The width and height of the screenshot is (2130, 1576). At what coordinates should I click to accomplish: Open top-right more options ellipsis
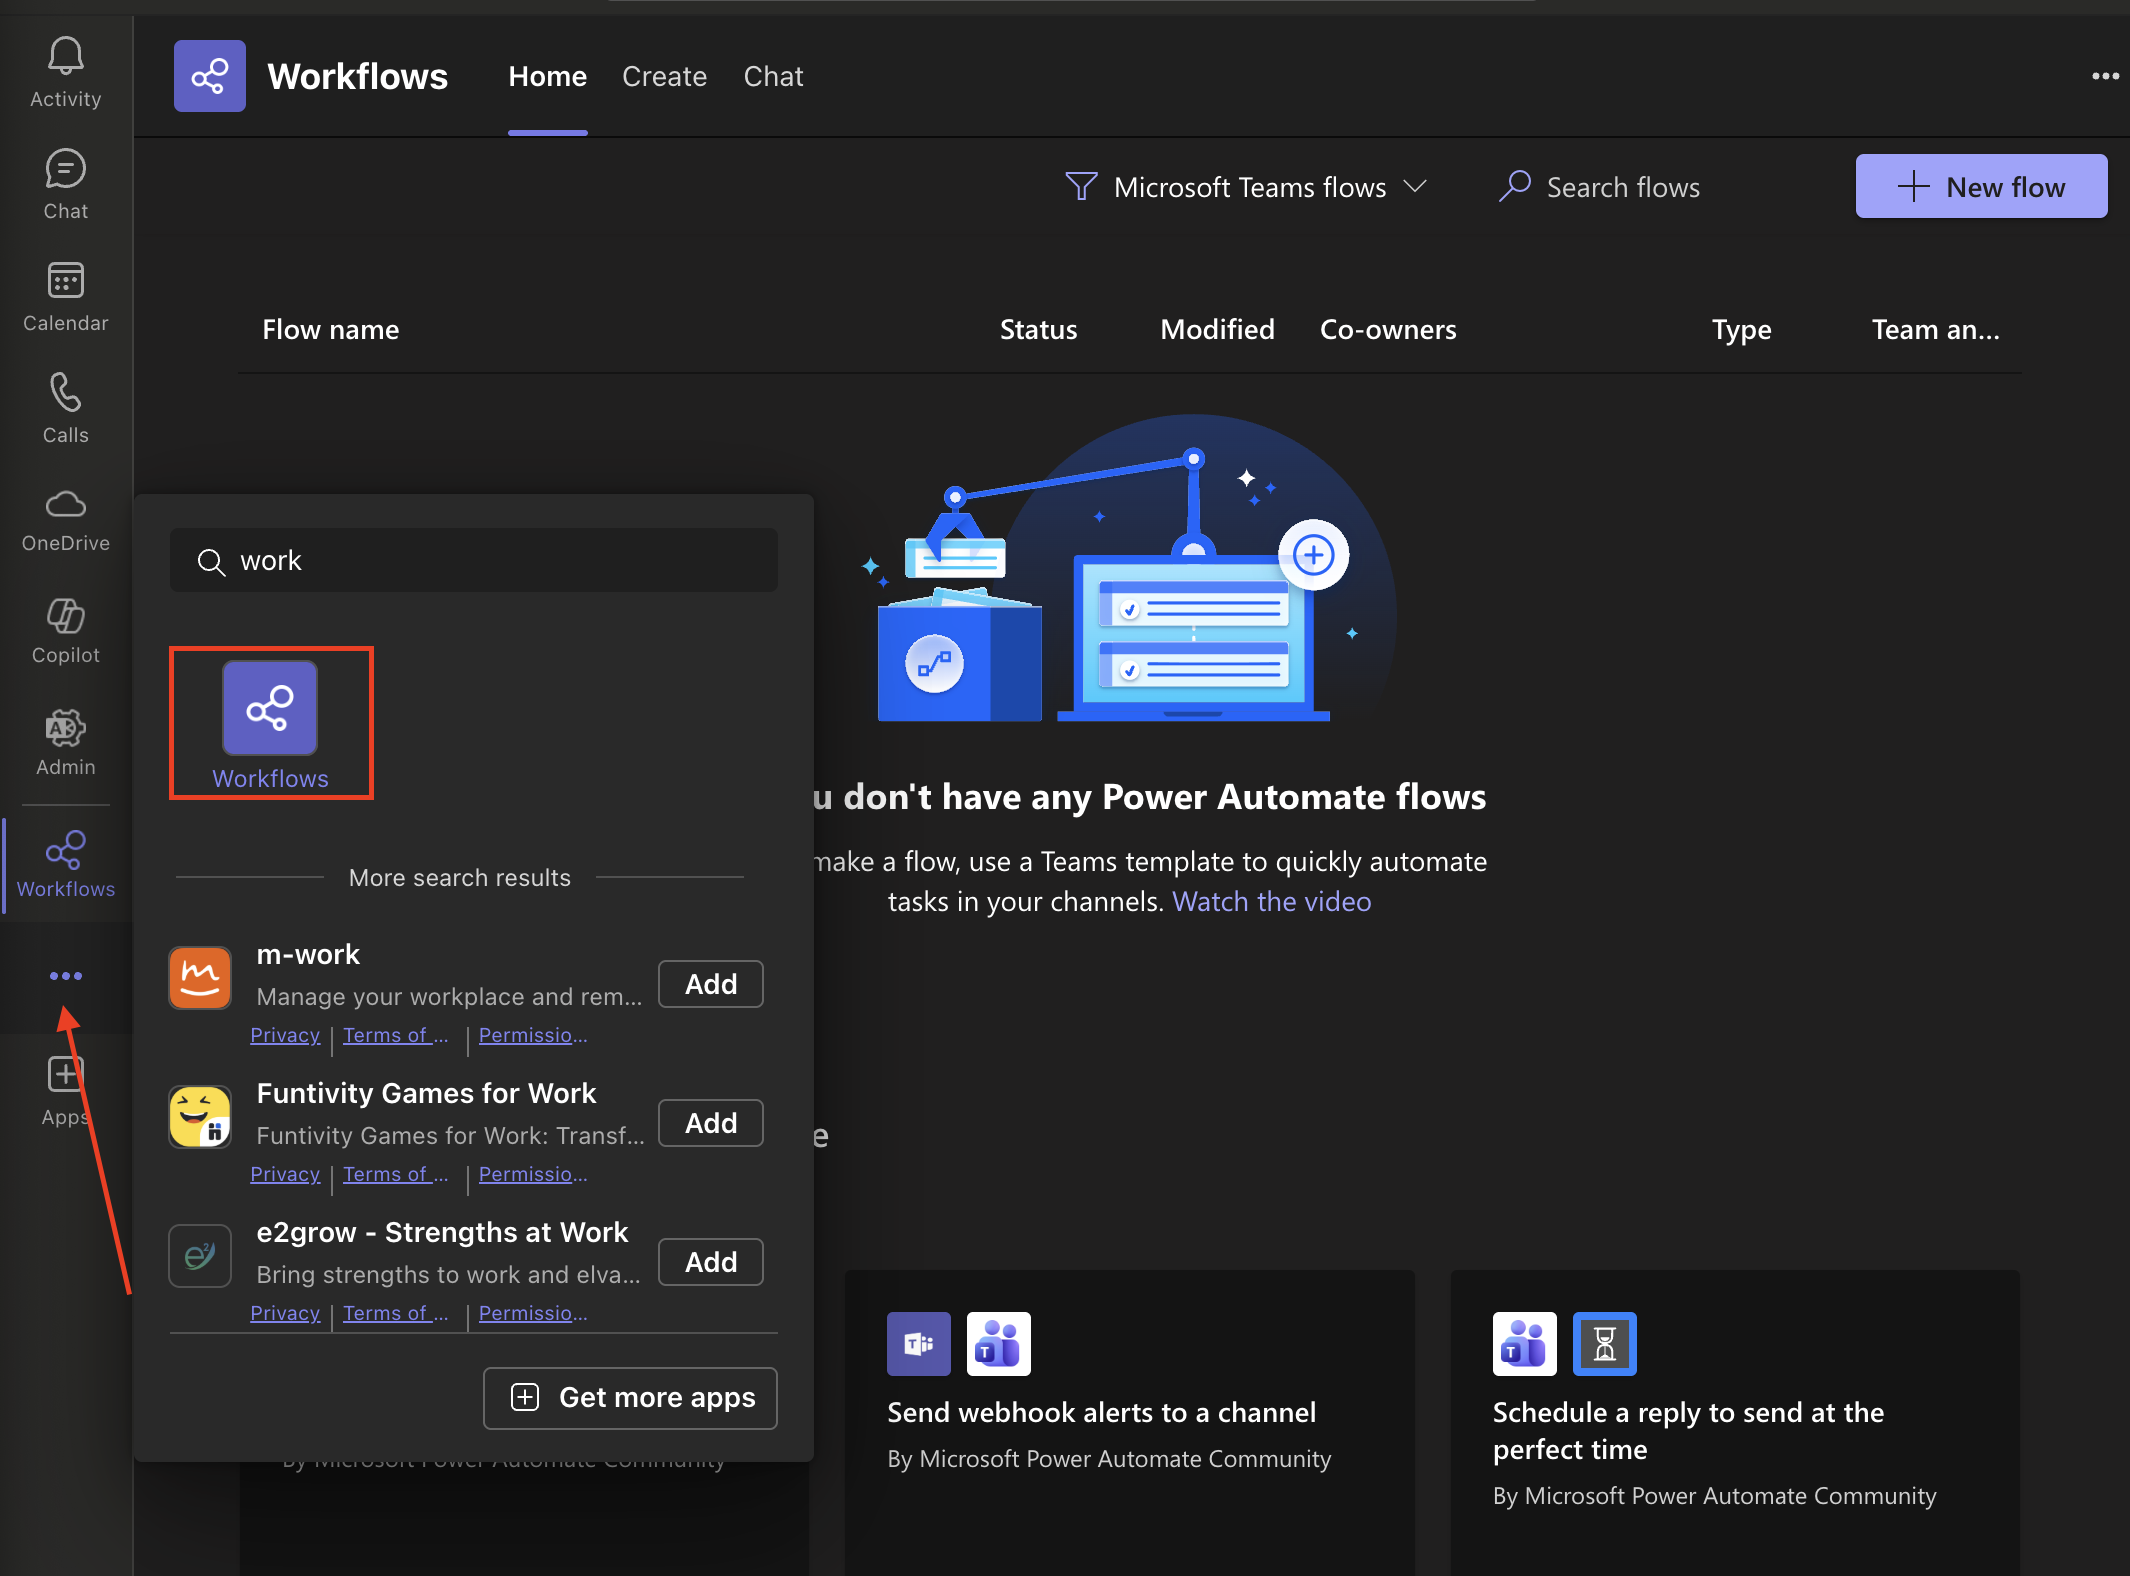click(2105, 76)
